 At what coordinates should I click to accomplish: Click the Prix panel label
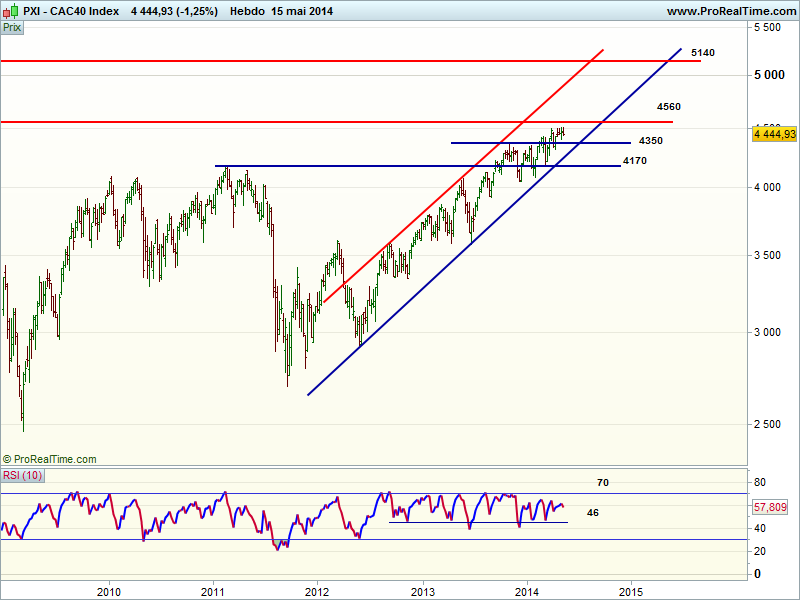[12, 28]
